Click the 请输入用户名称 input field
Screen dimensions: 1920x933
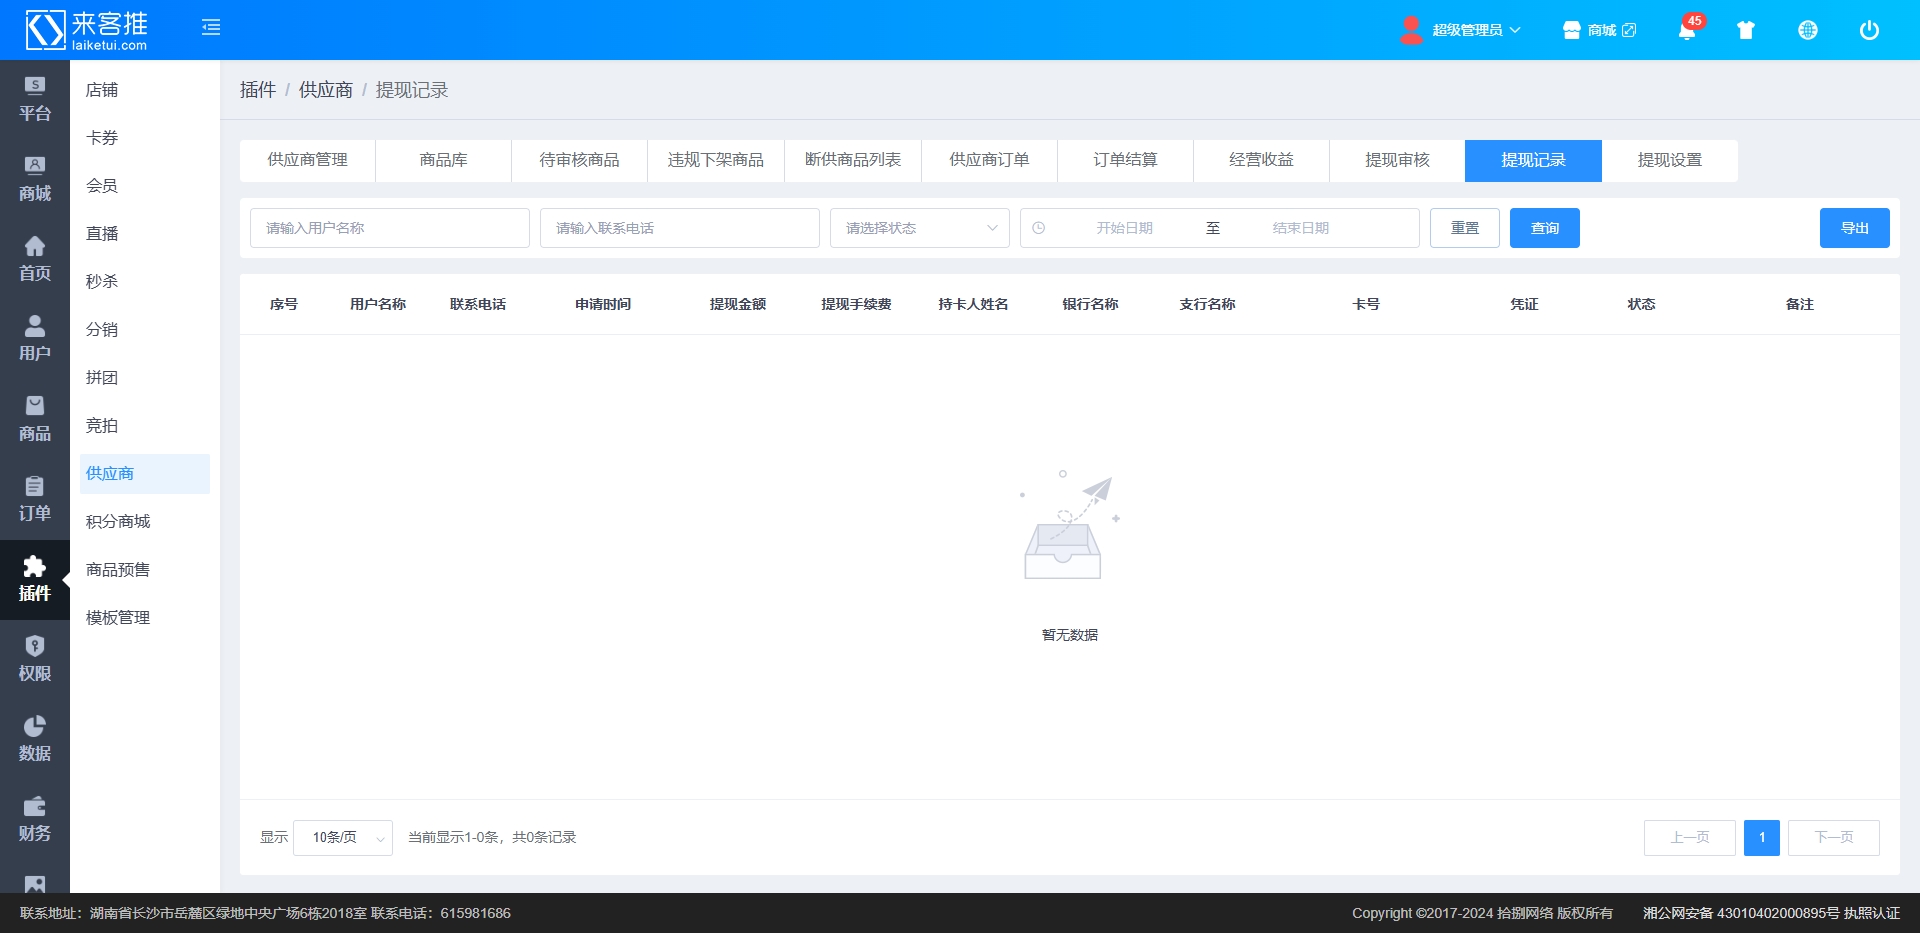(x=389, y=228)
